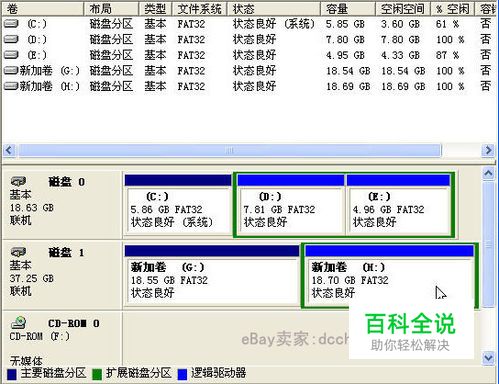Click the 87 % free percentage
499x384 pixels.
[x=447, y=55]
